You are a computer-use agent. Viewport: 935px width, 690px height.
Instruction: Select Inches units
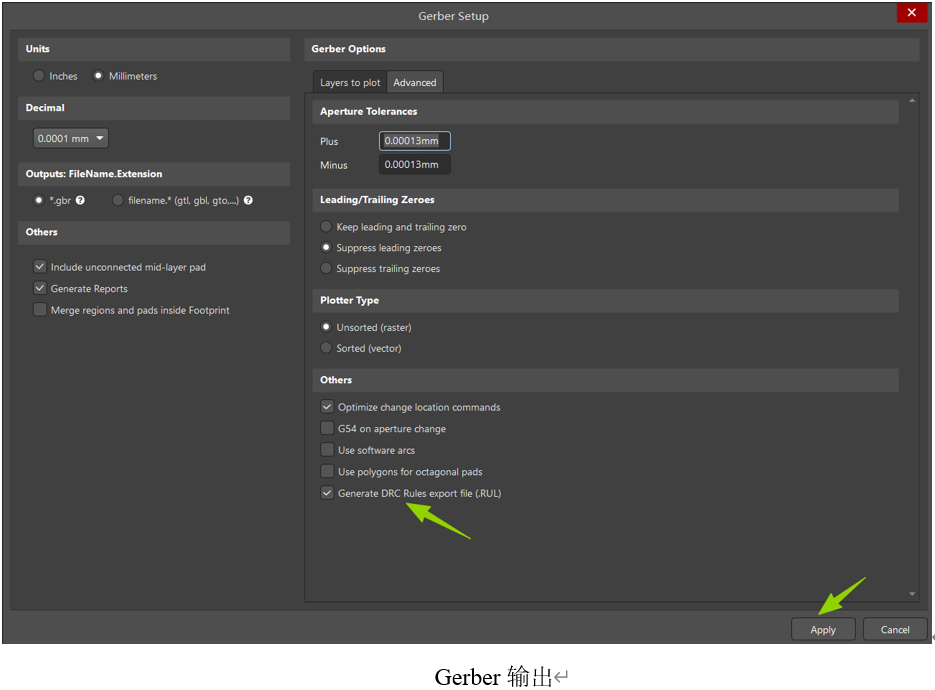[x=39, y=76]
